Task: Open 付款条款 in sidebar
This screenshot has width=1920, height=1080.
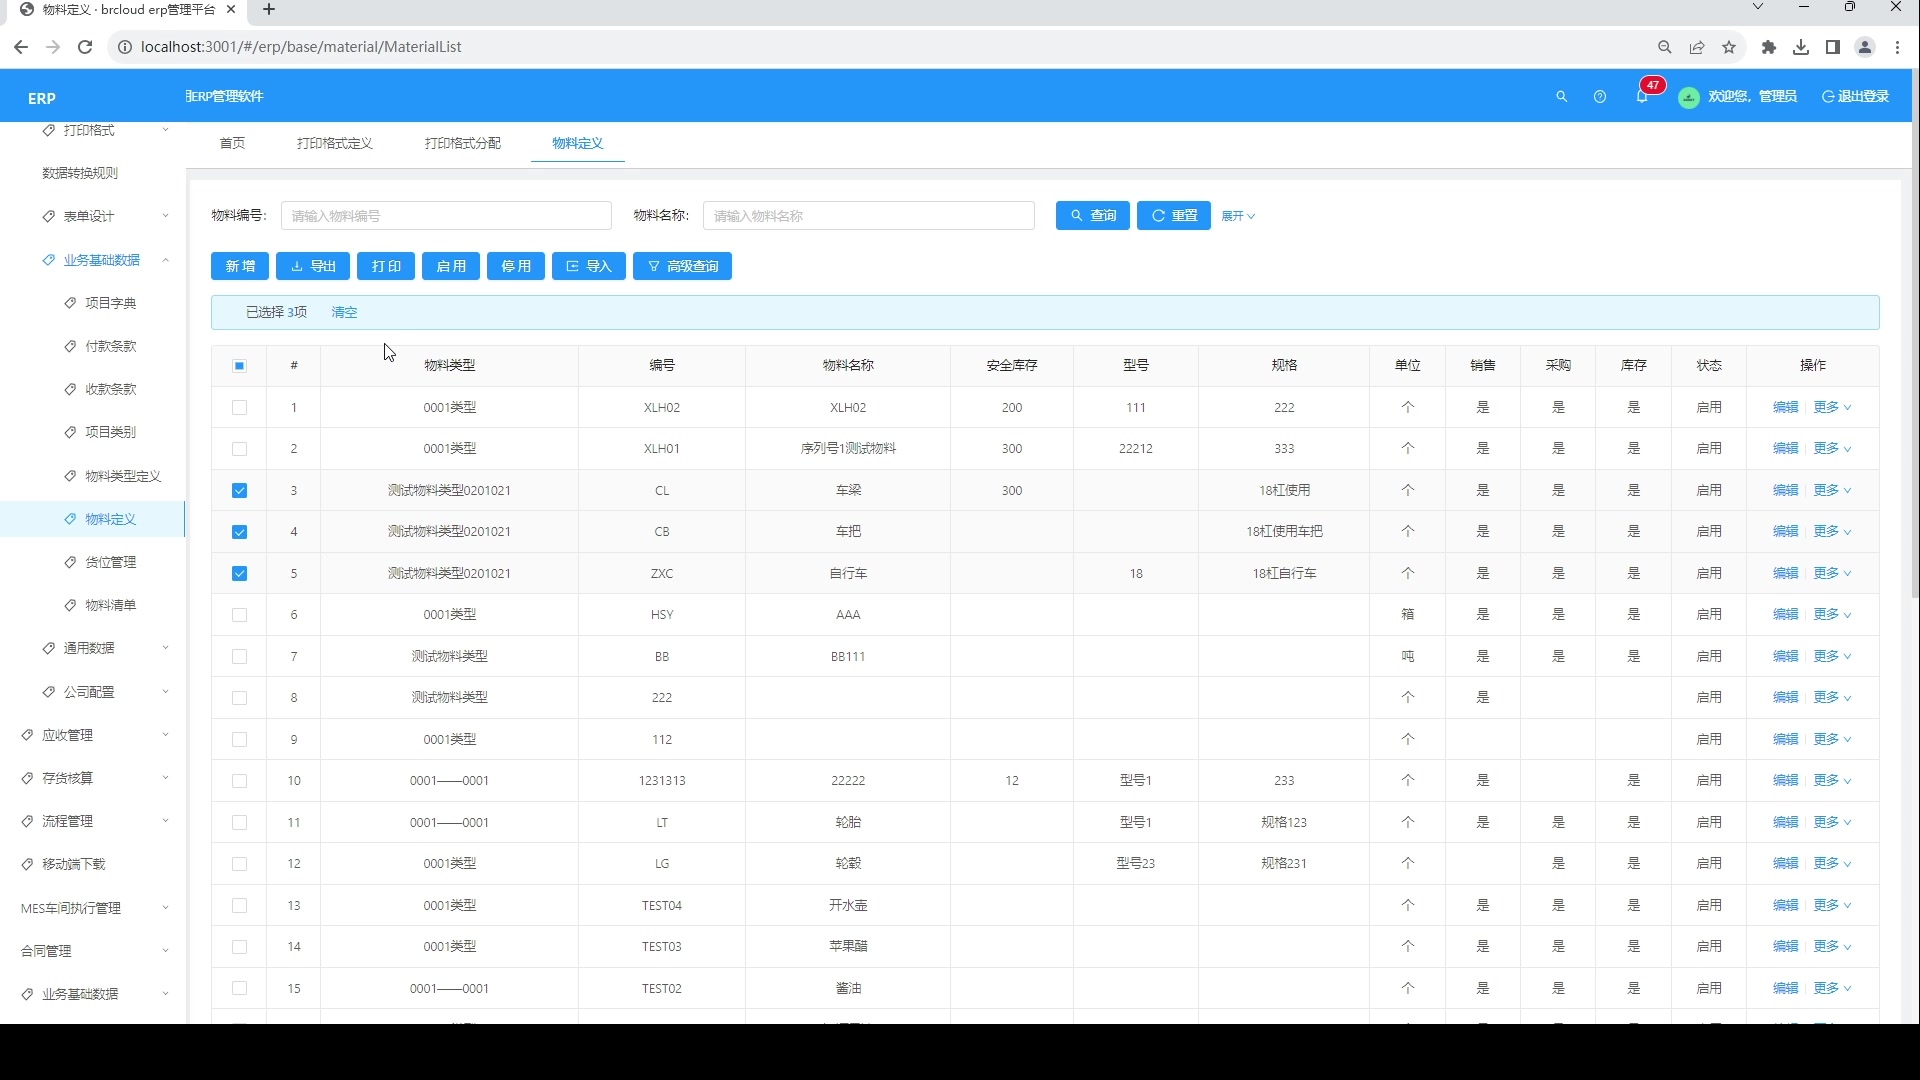Action: tap(111, 346)
